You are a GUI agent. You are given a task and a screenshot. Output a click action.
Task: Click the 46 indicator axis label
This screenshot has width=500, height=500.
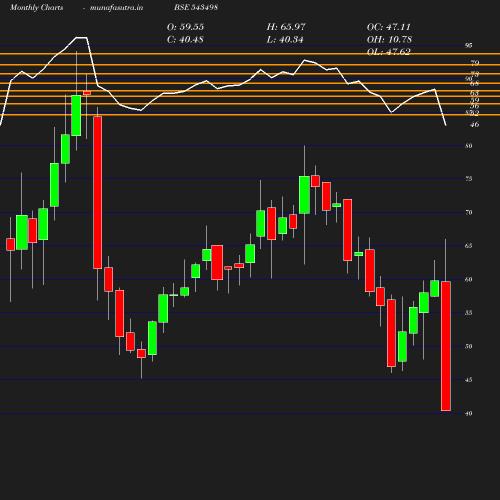tap(474, 124)
